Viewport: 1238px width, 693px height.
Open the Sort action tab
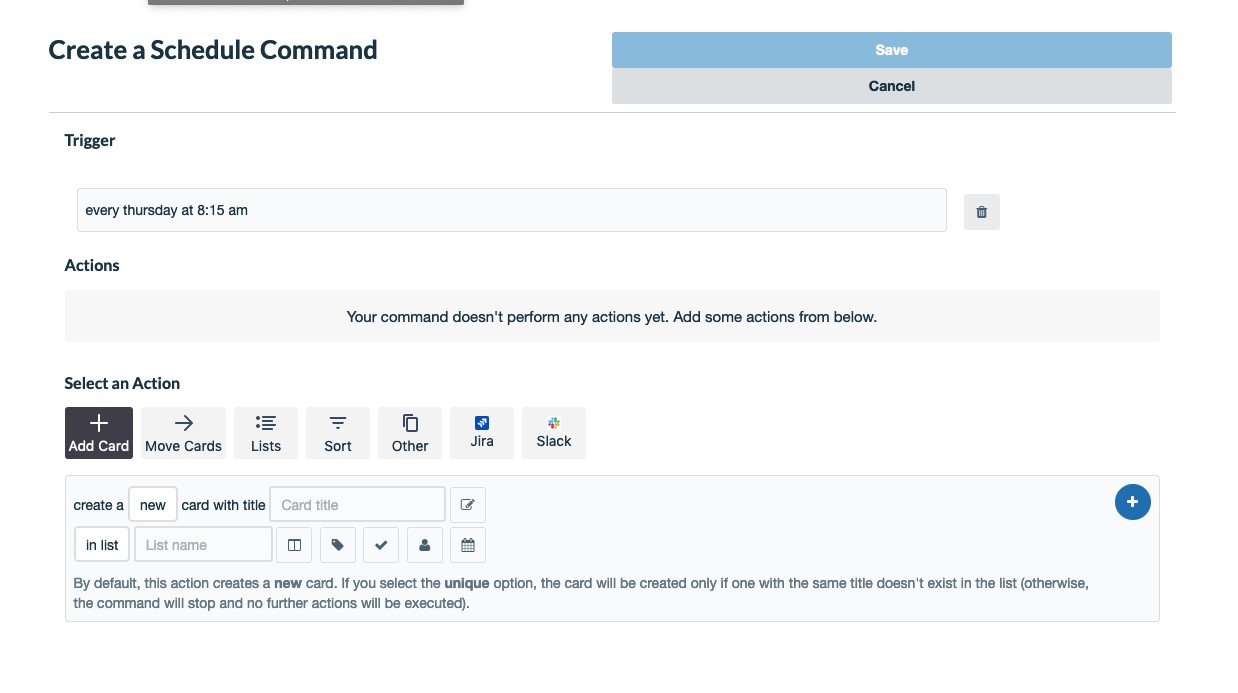pyautogui.click(x=338, y=433)
